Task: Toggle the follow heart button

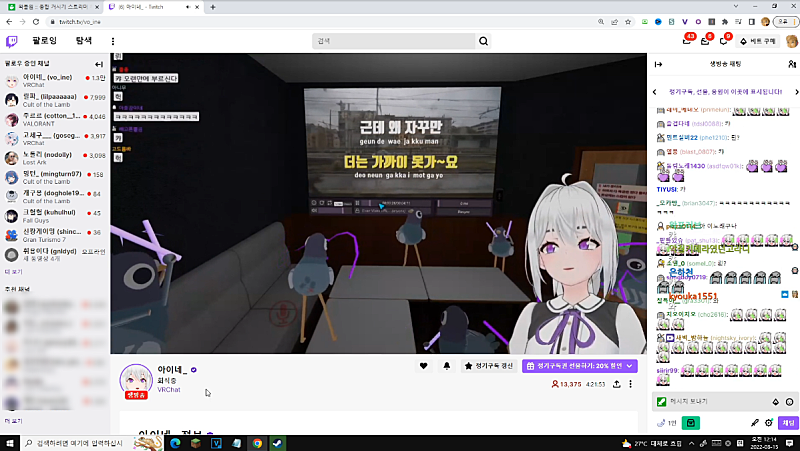Action: click(423, 366)
